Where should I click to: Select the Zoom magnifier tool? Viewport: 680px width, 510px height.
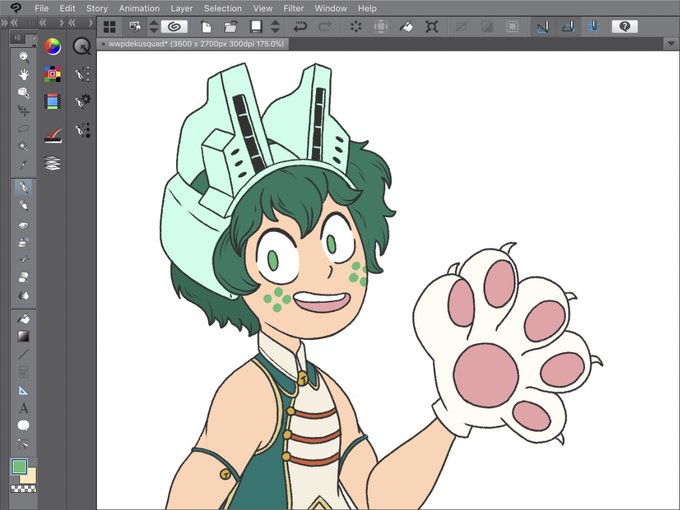tap(23, 56)
